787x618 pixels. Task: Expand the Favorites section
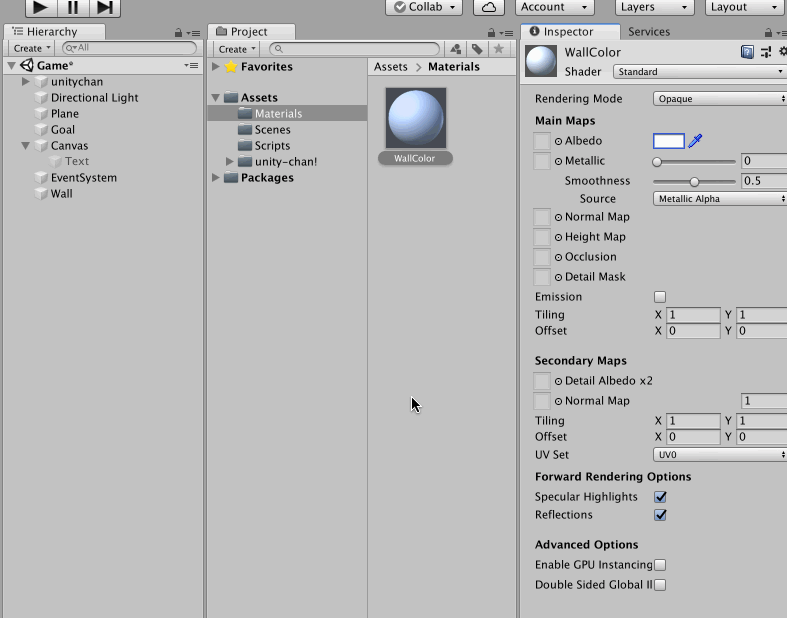[x=216, y=66]
